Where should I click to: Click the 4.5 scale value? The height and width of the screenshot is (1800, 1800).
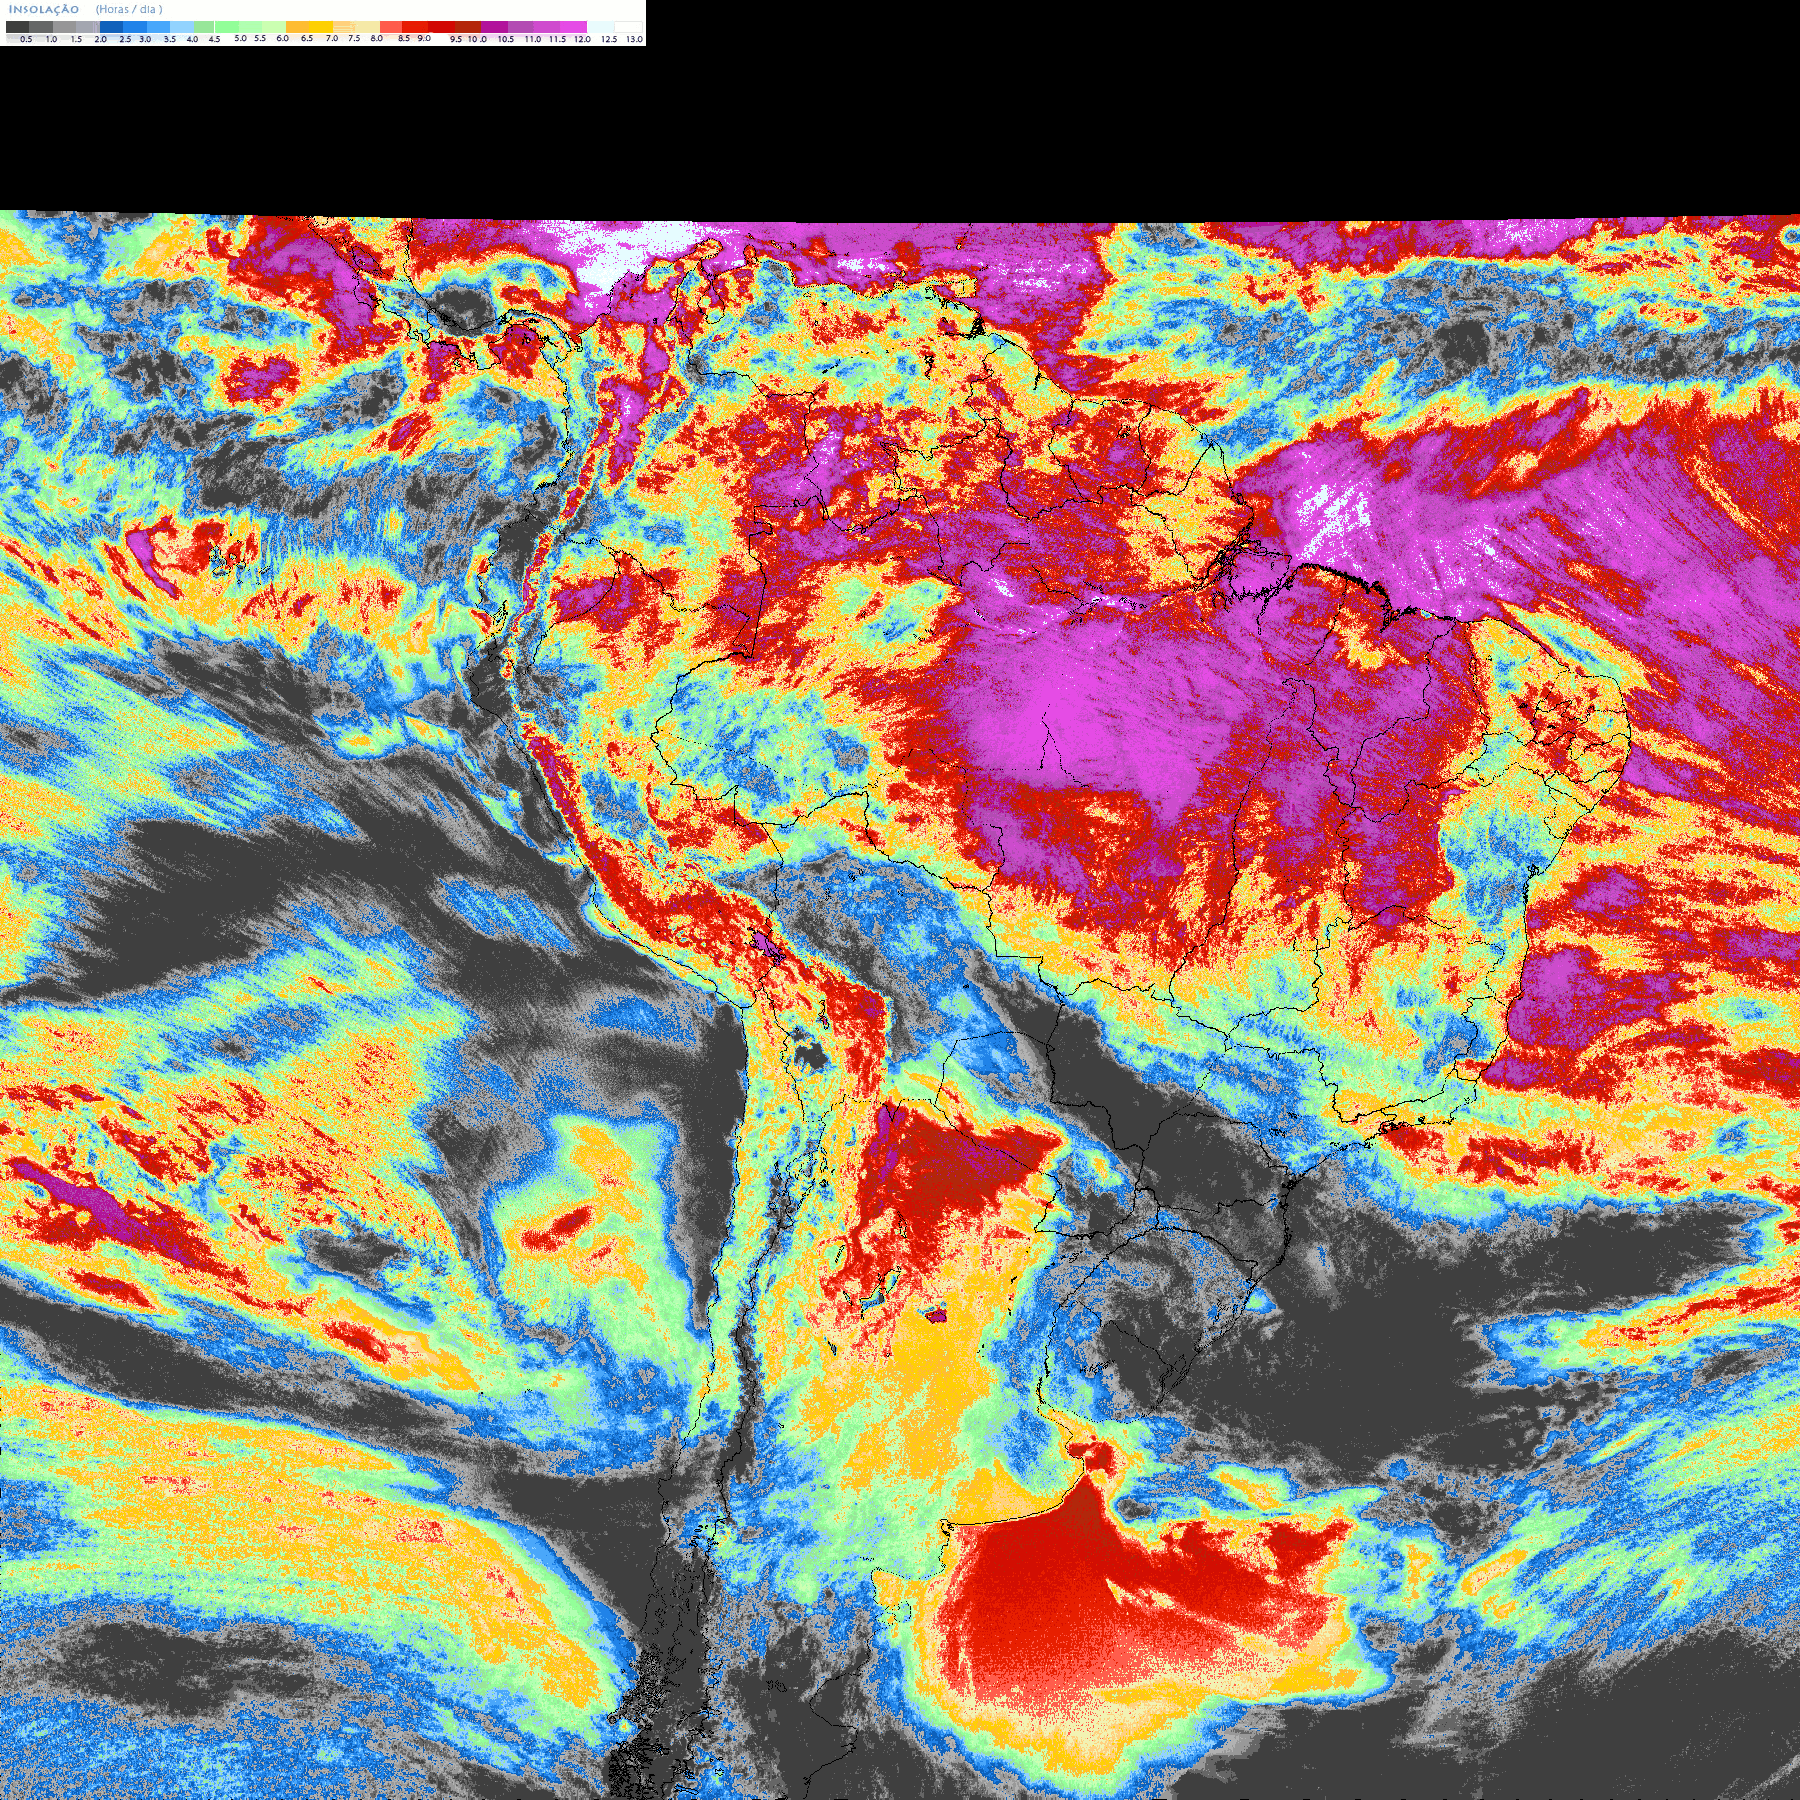(x=214, y=39)
